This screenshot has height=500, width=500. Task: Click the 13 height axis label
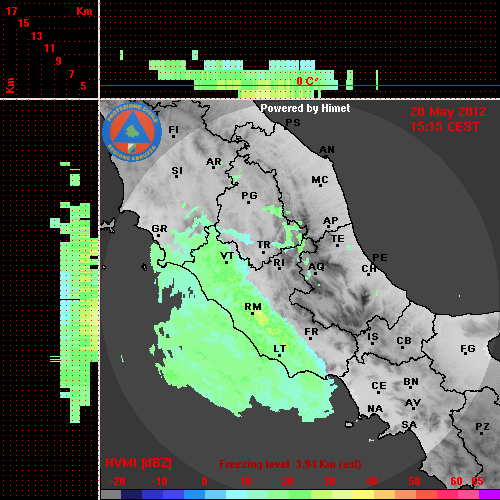coord(37,36)
